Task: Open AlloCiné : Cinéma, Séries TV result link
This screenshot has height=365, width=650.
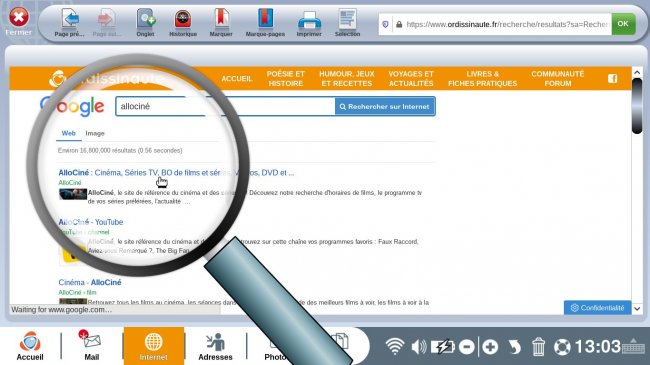Action: pos(176,173)
